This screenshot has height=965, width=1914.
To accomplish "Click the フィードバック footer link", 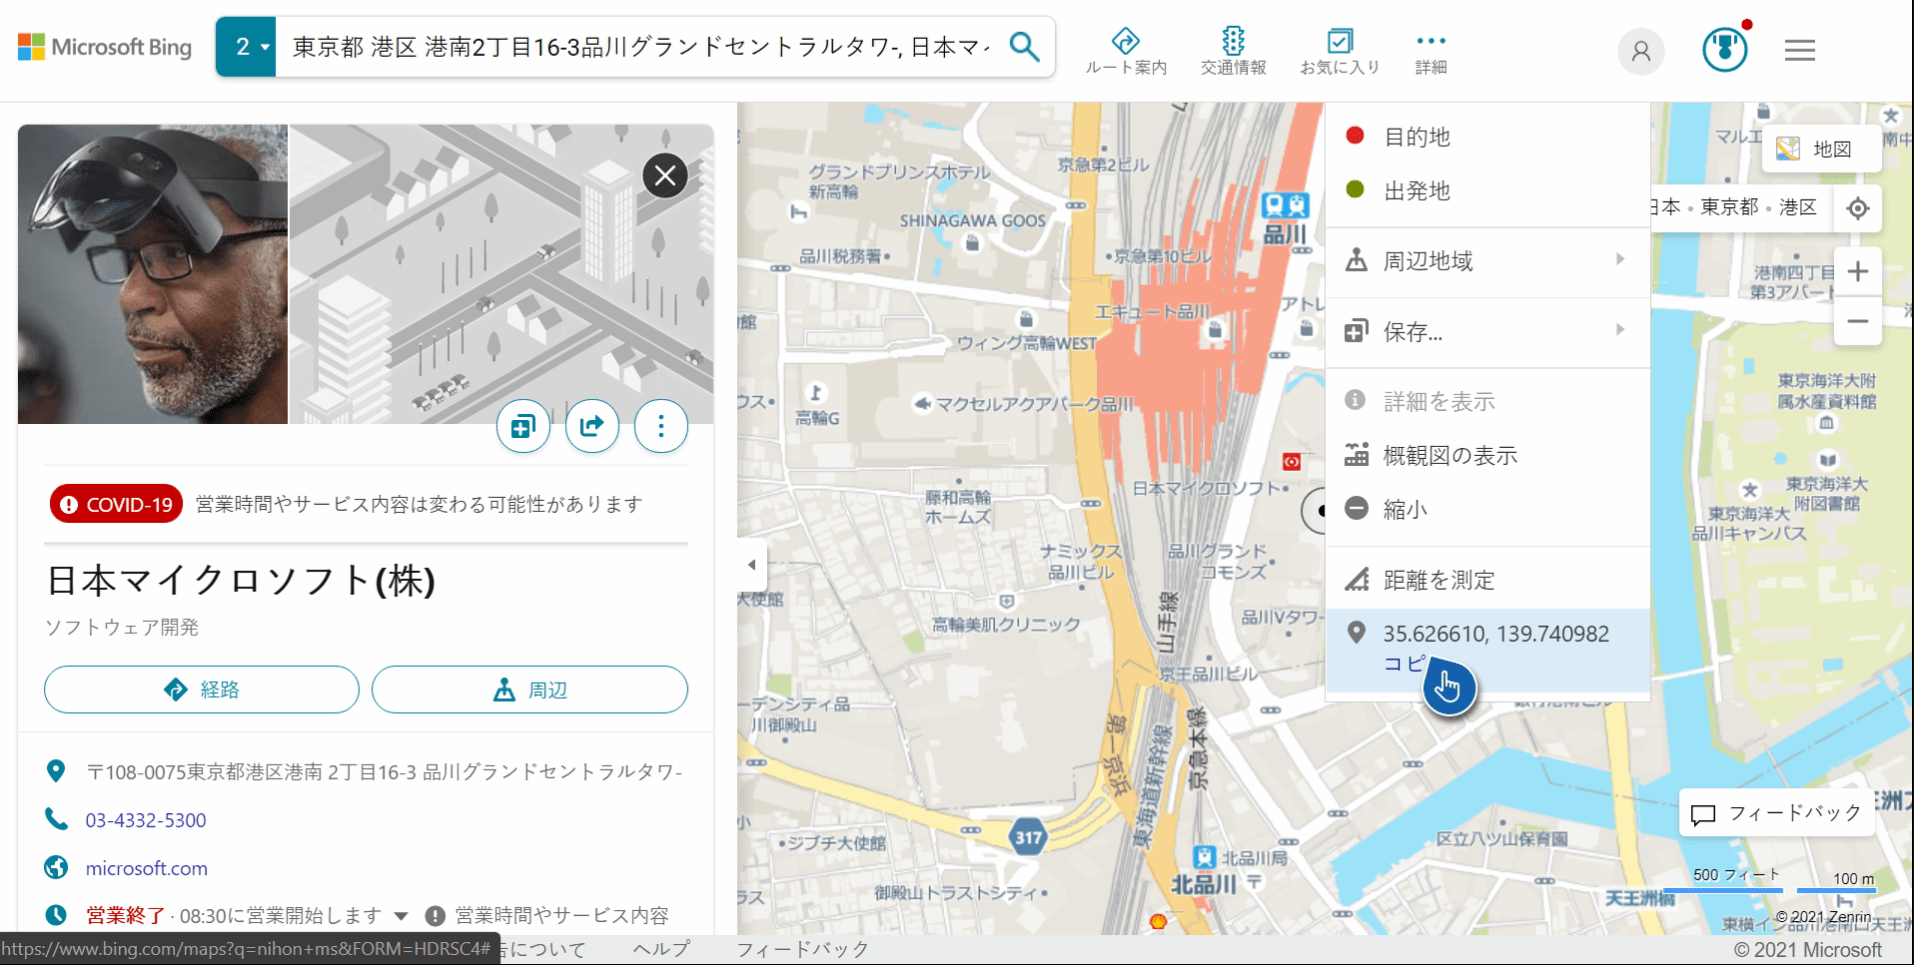I will tap(802, 949).
